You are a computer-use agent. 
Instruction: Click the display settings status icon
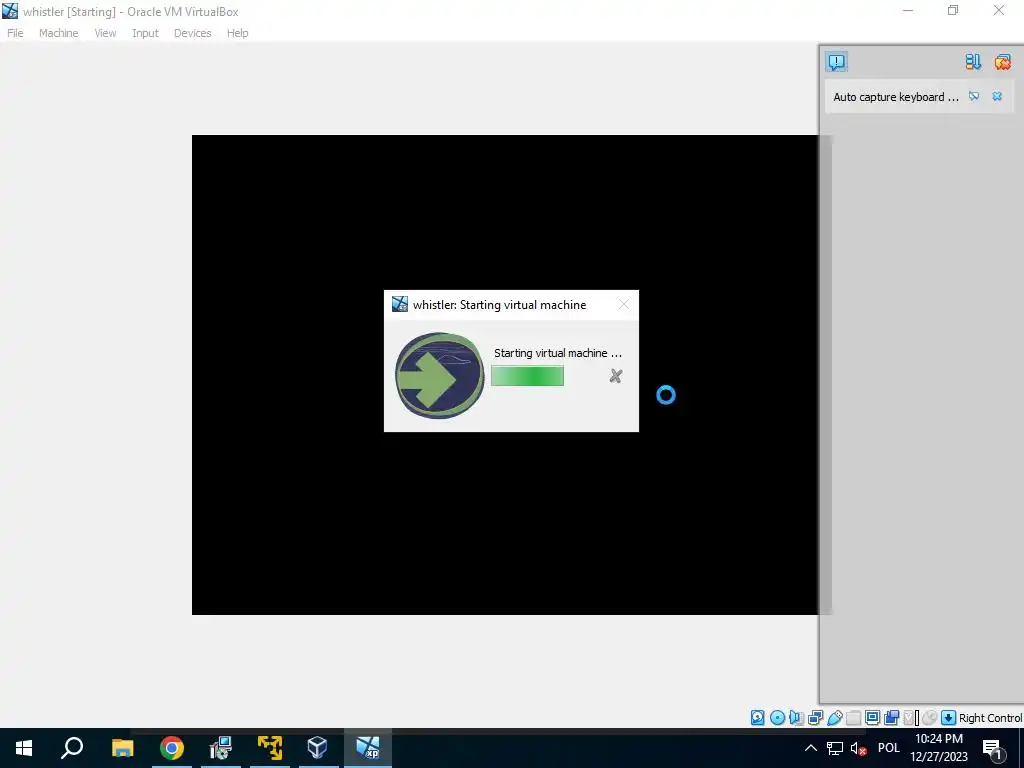(872, 718)
